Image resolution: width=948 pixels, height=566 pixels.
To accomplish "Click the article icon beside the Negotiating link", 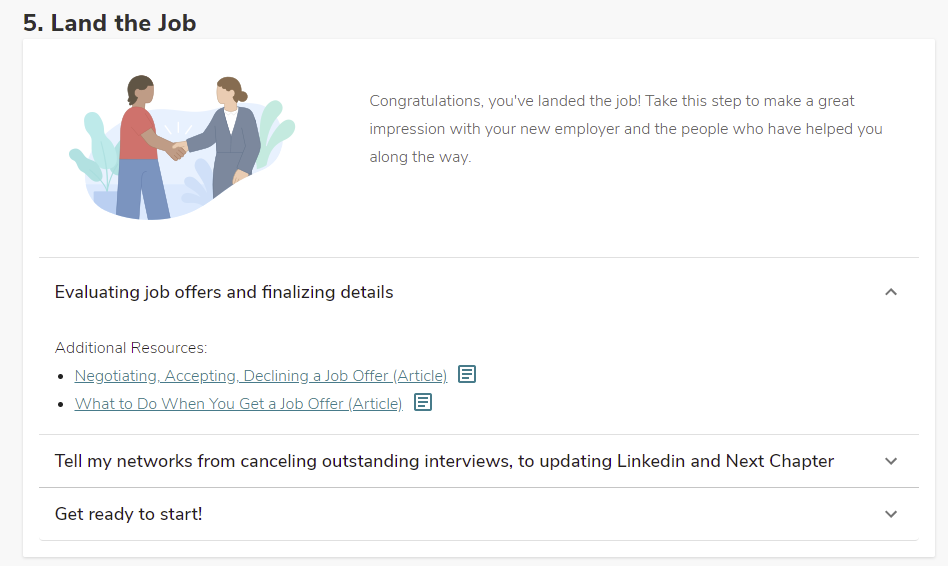I will point(467,375).
